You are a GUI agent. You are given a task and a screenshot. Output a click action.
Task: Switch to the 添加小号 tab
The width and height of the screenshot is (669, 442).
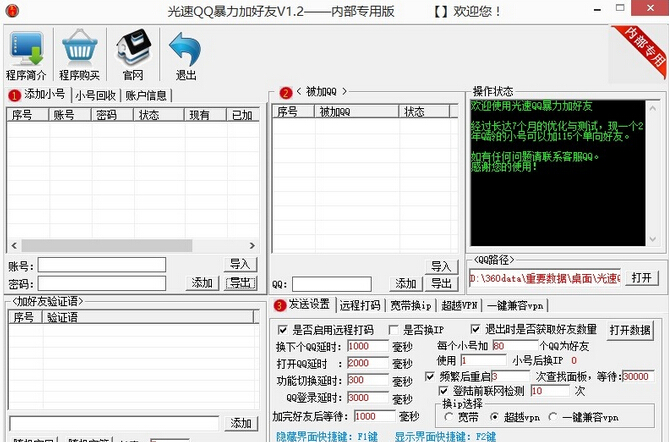point(38,94)
